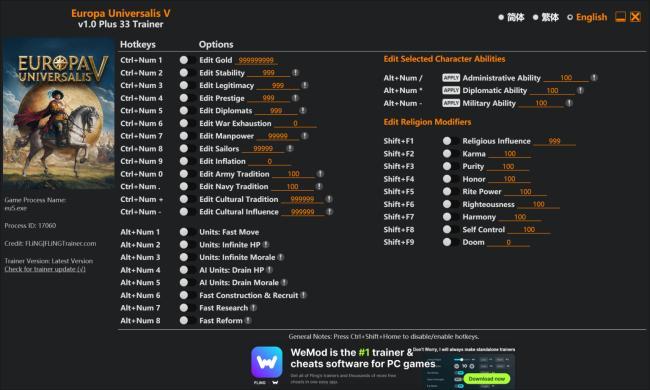Click info icon next to Edit Legitimacy
The height and width of the screenshot is (390, 650).
tap(305, 85)
